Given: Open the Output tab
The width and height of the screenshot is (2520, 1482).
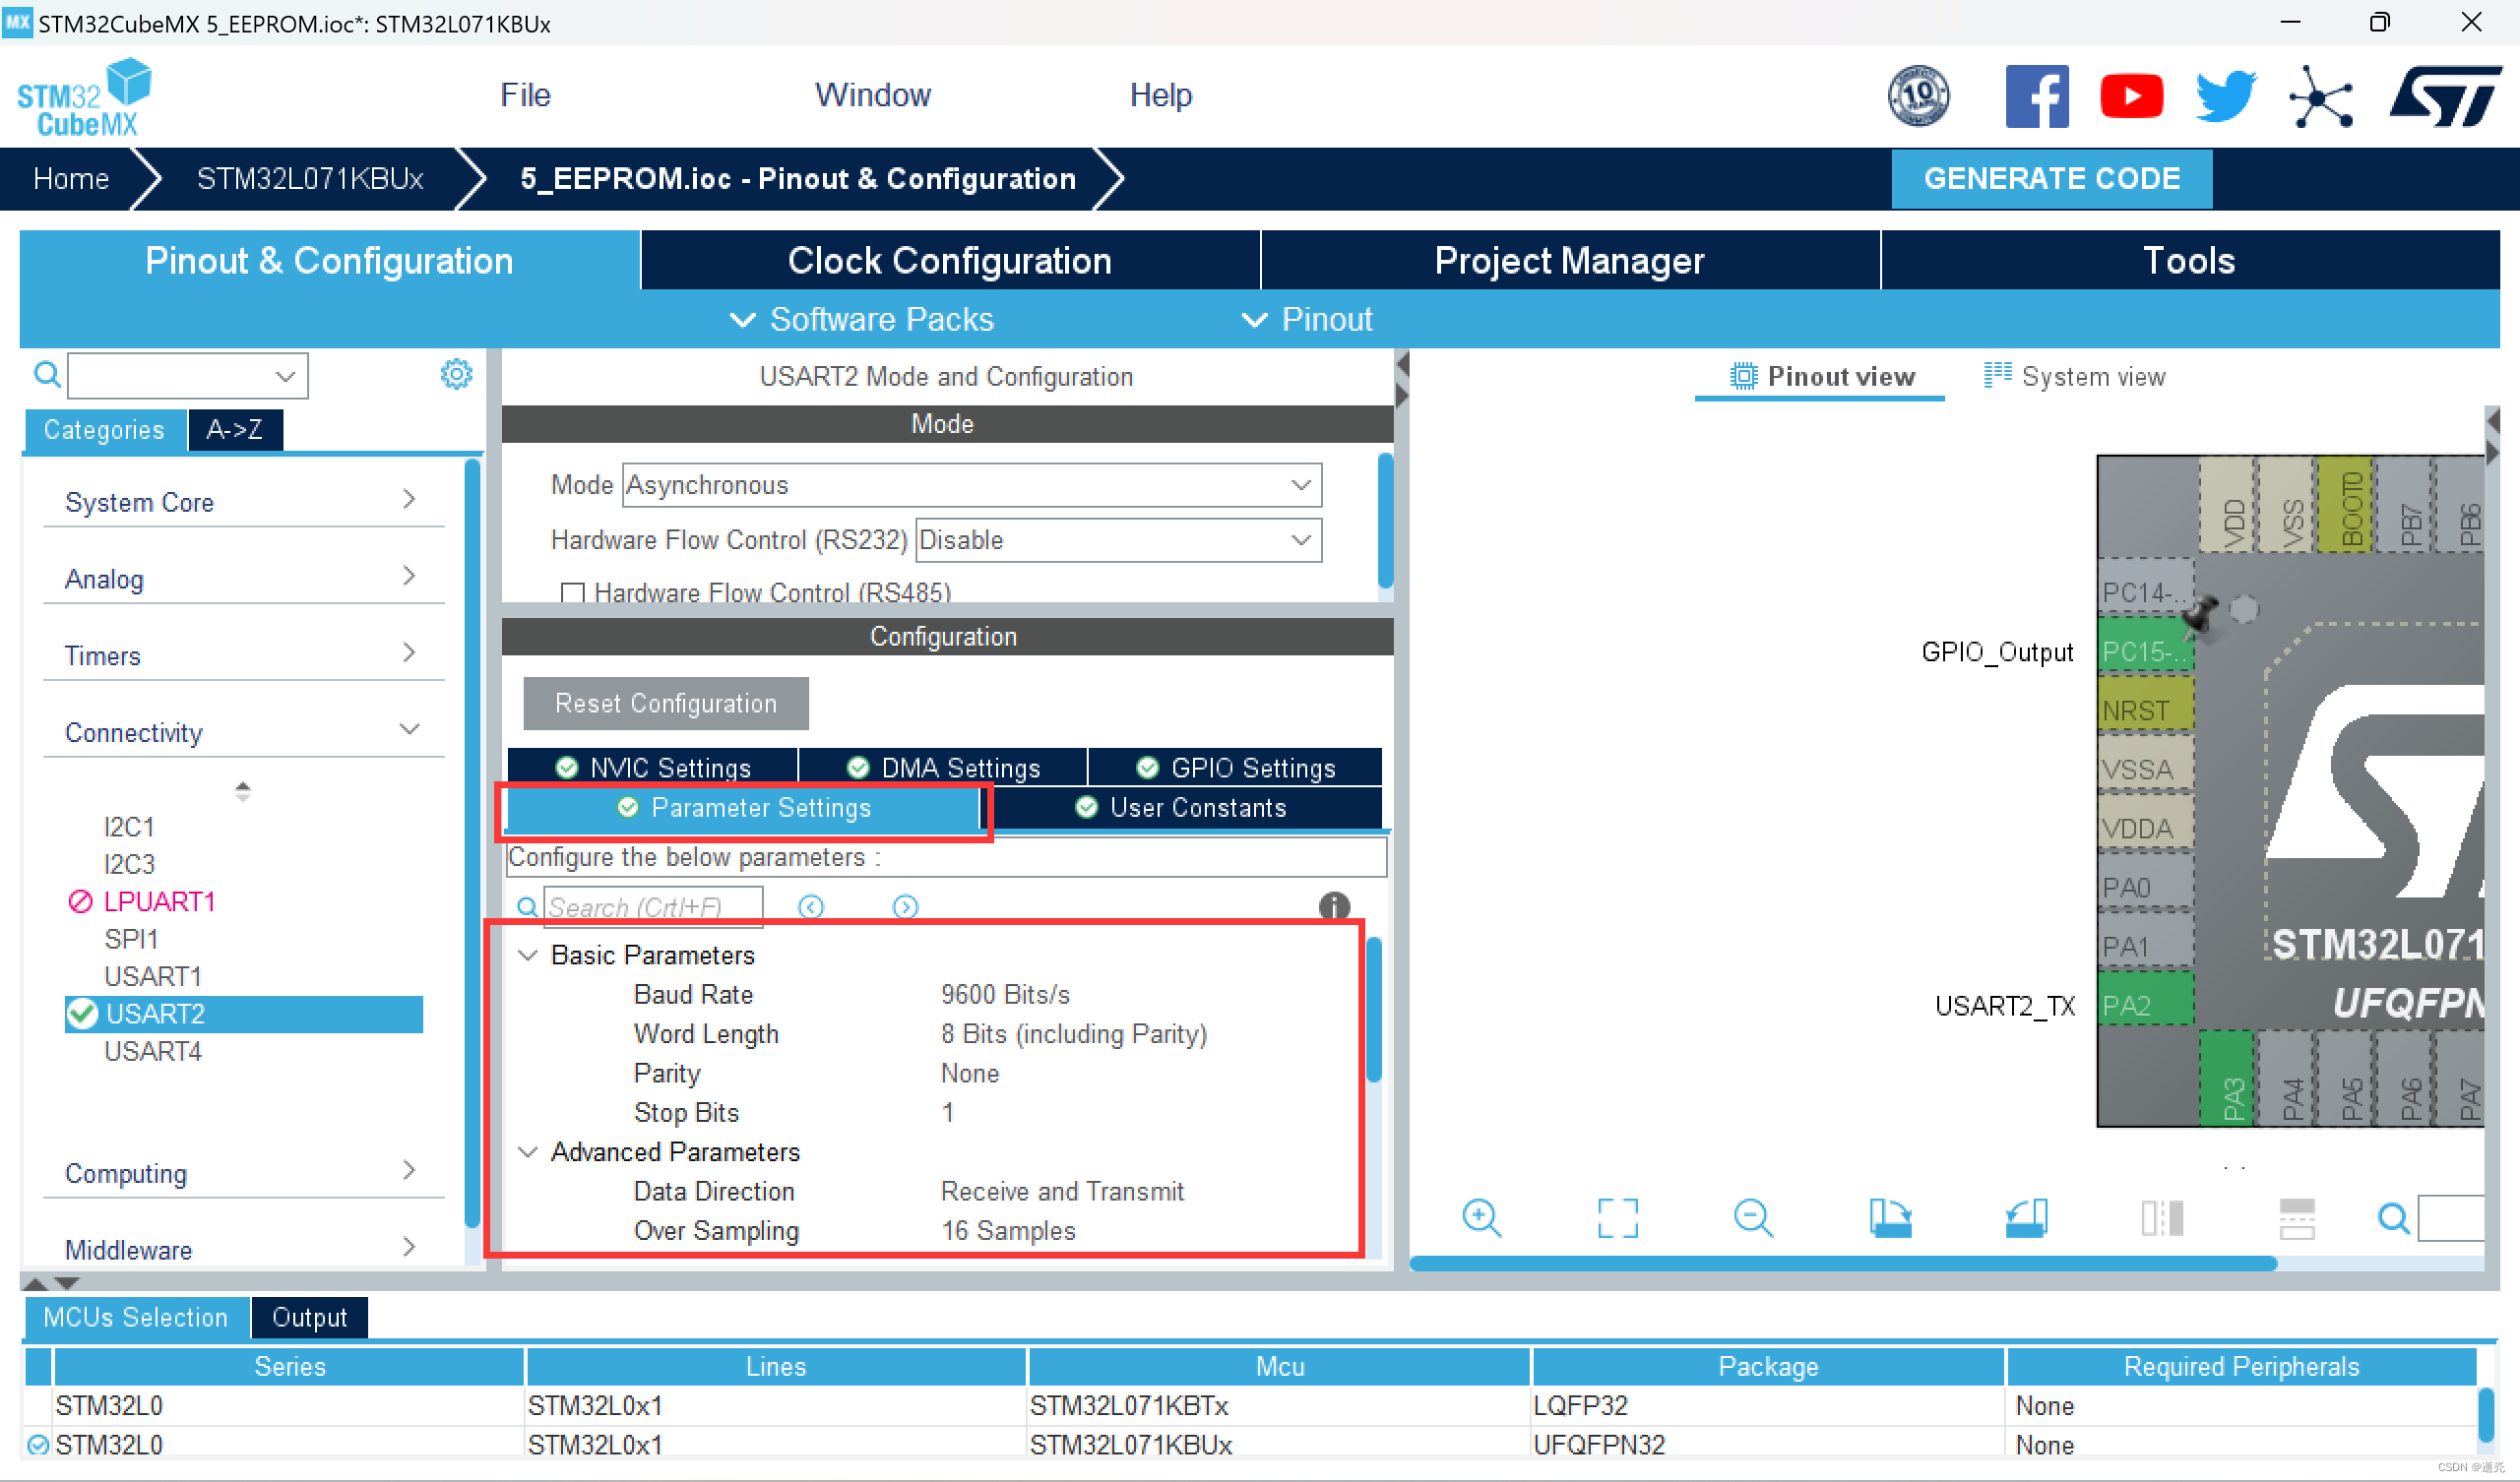Looking at the screenshot, I should (309, 1317).
